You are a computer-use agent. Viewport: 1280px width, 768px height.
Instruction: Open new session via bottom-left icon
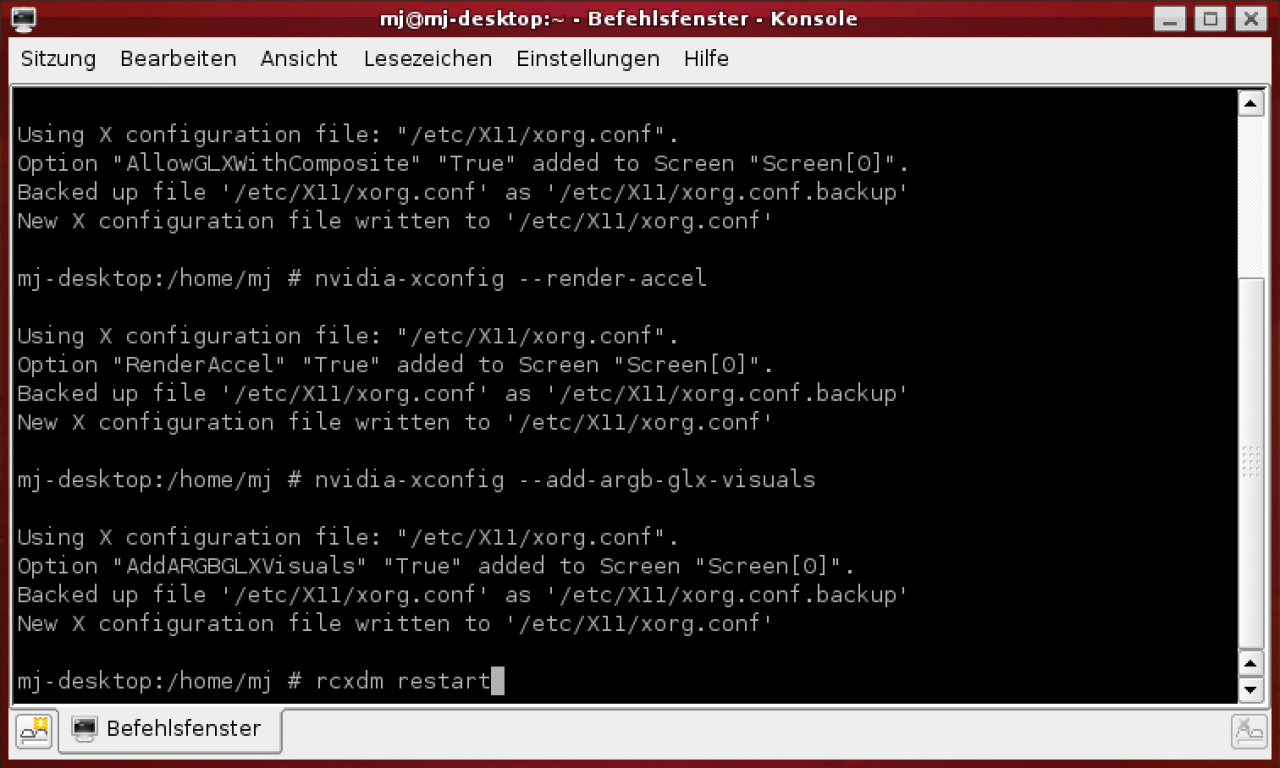pos(35,731)
